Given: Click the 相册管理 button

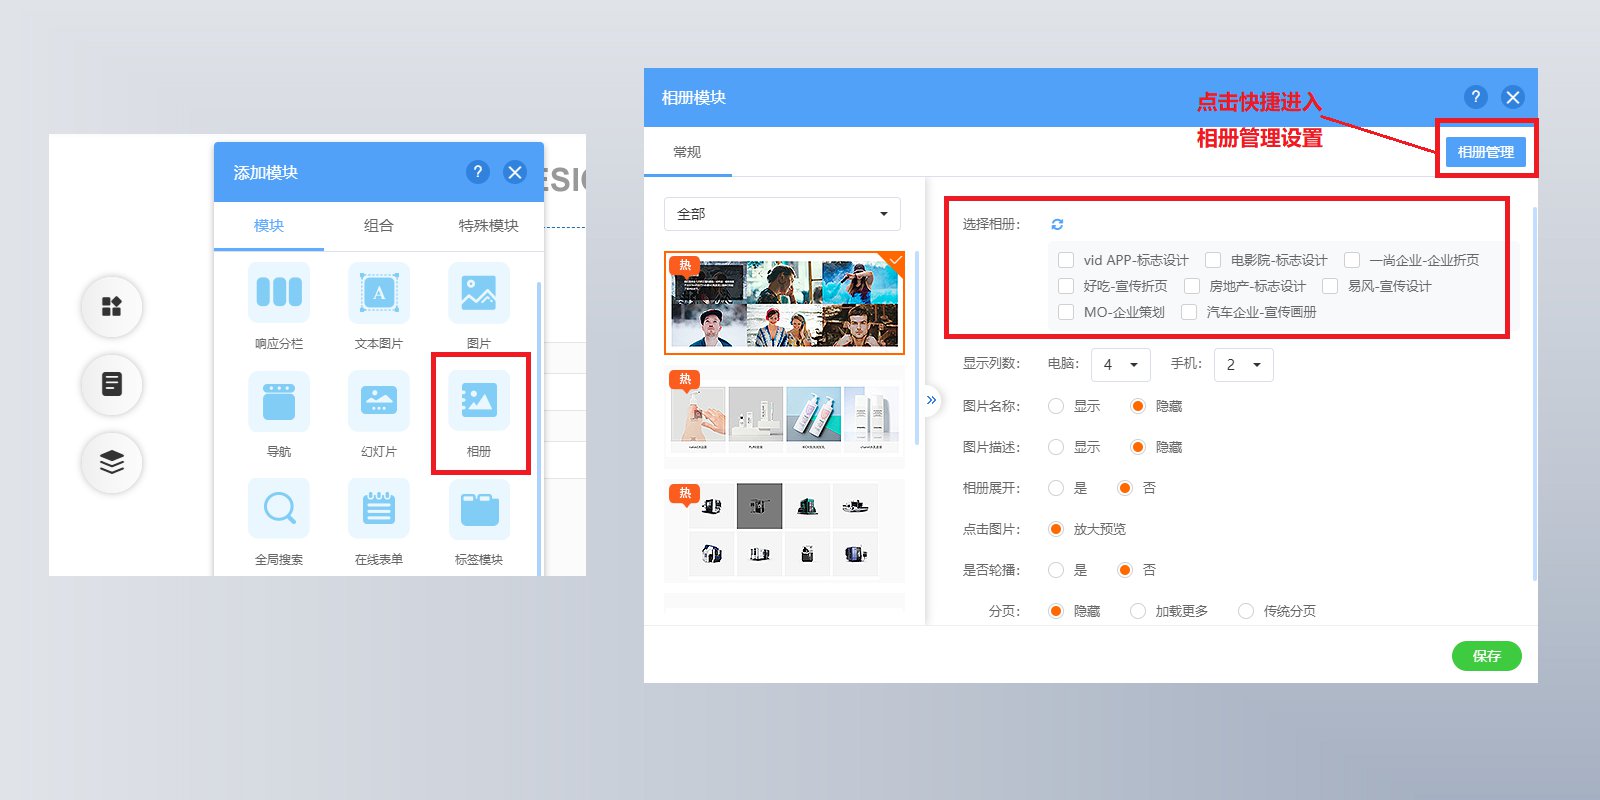Looking at the screenshot, I should click(1486, 152).
